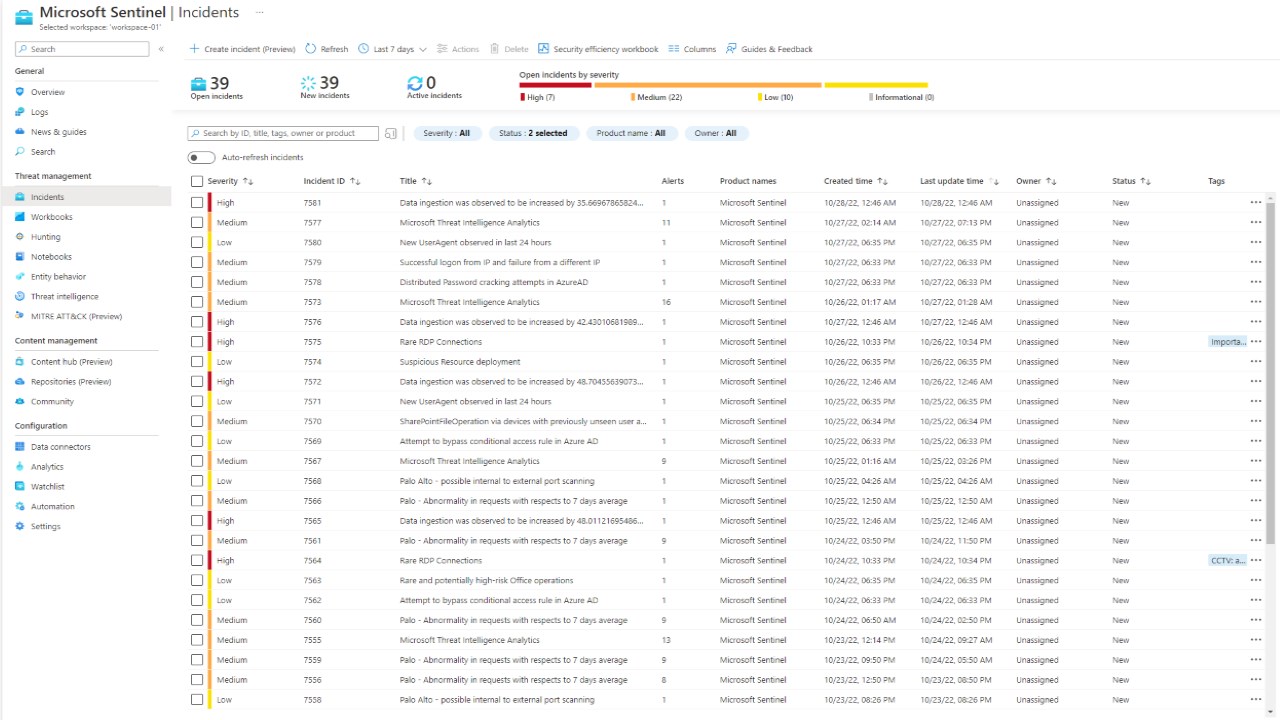
Task: Open Security efficiency workbook
Action: point(598,49)
